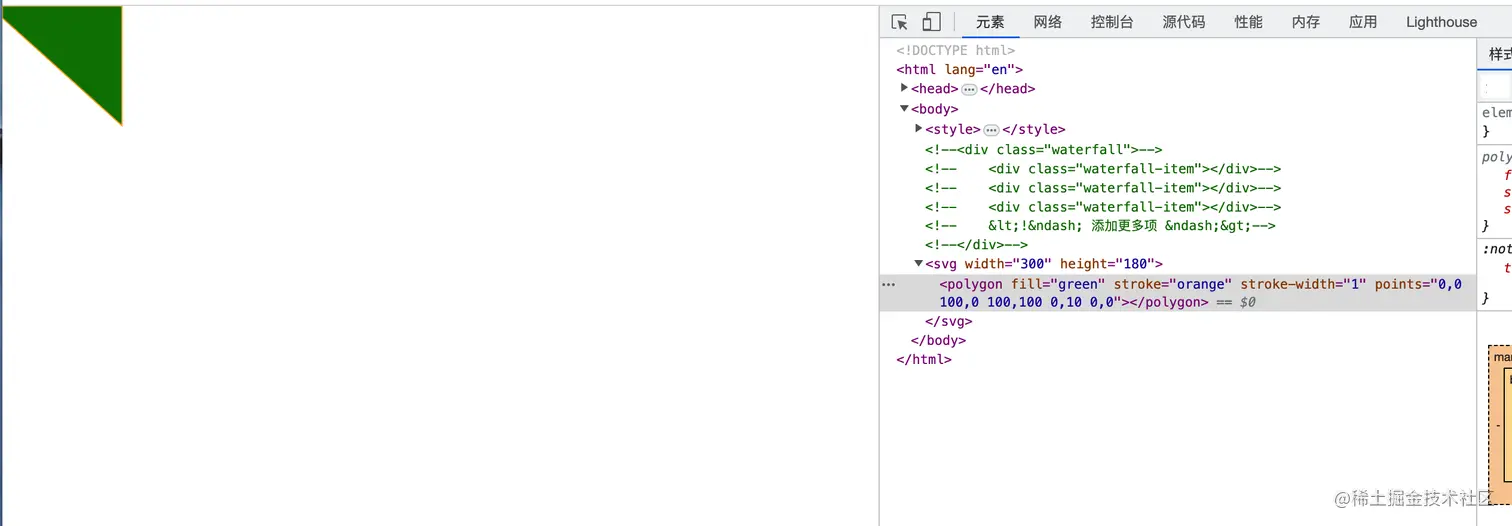Activate the inspect element picker icon
The width and height of the screenshot is (1512, 526).
[x=899, y=22]
